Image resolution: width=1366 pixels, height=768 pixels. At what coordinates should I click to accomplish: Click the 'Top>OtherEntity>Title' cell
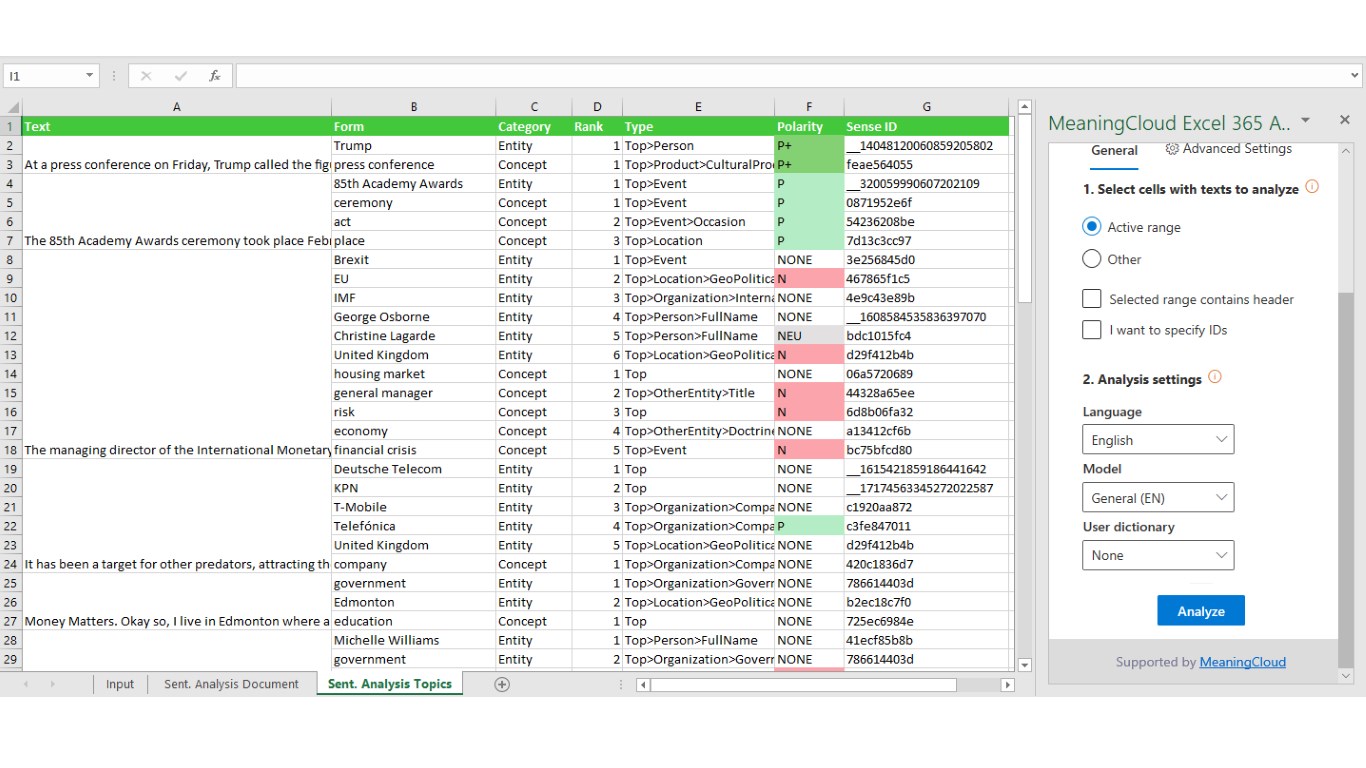coord(698,393)
